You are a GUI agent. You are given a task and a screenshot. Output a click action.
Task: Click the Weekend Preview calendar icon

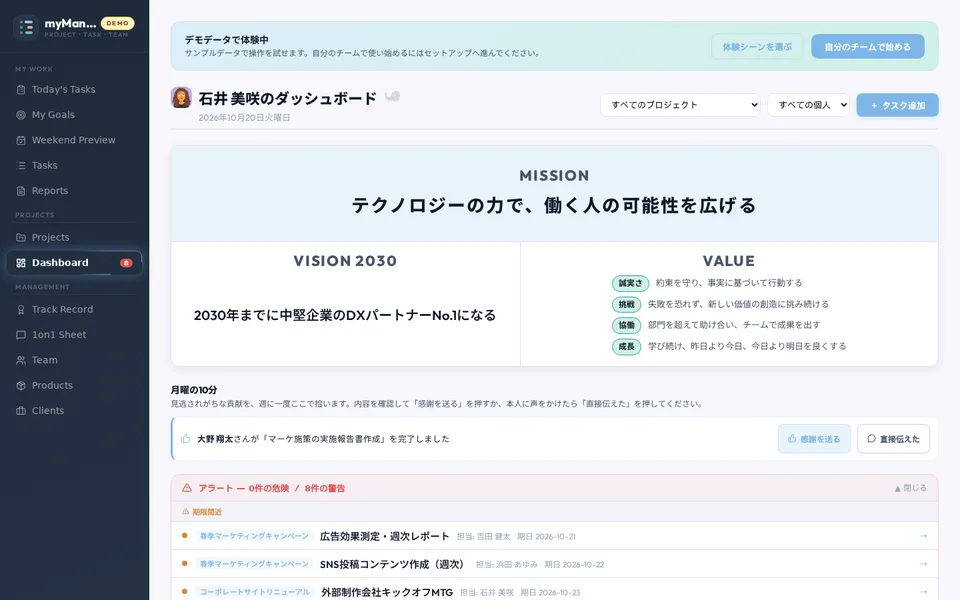pyautogui.click(x=21, y=140)
